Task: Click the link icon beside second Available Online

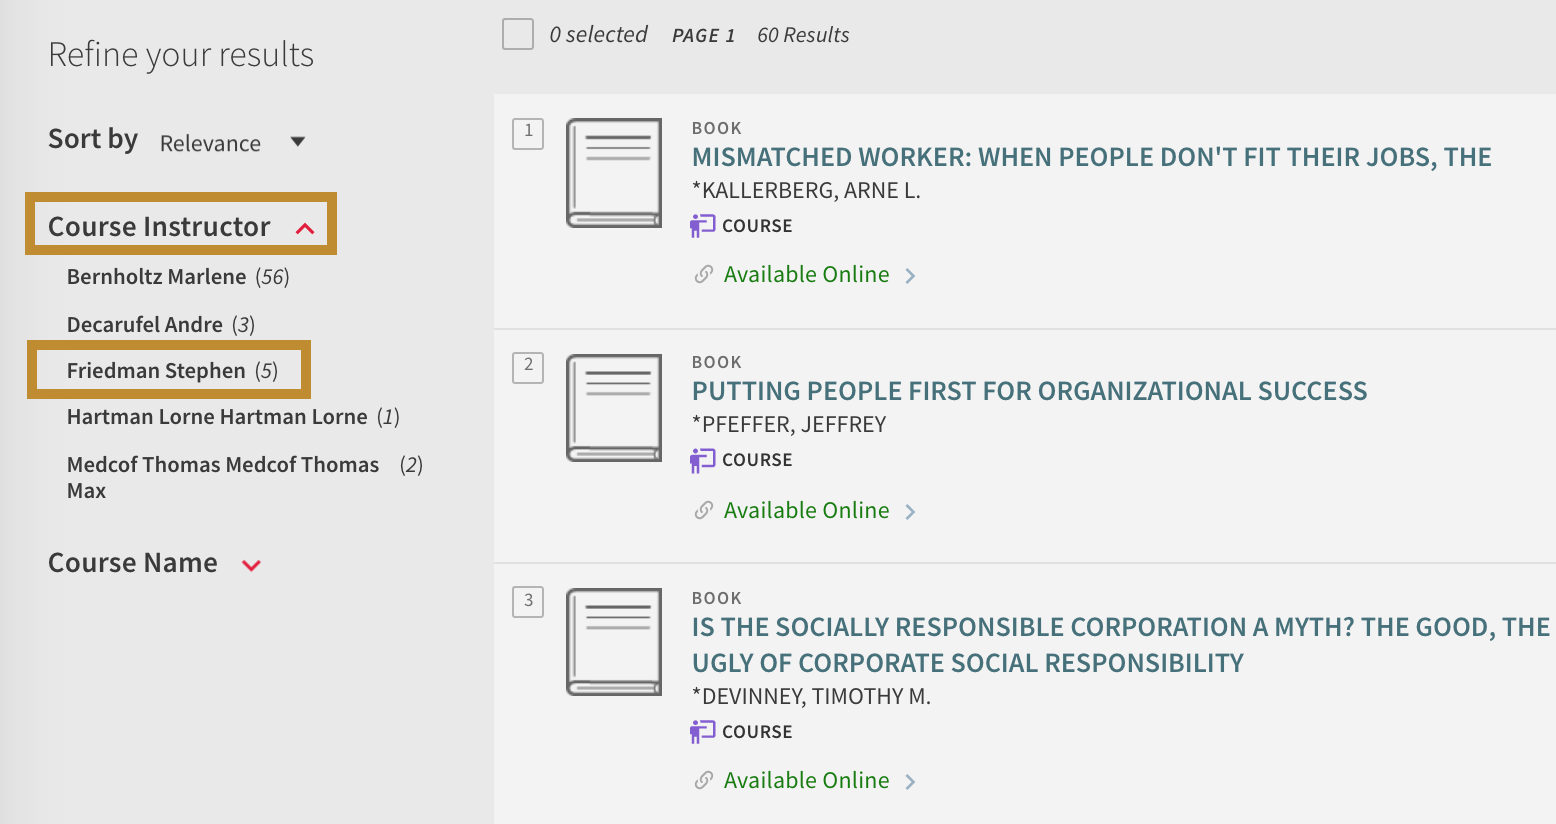Action: pos(704,510)
